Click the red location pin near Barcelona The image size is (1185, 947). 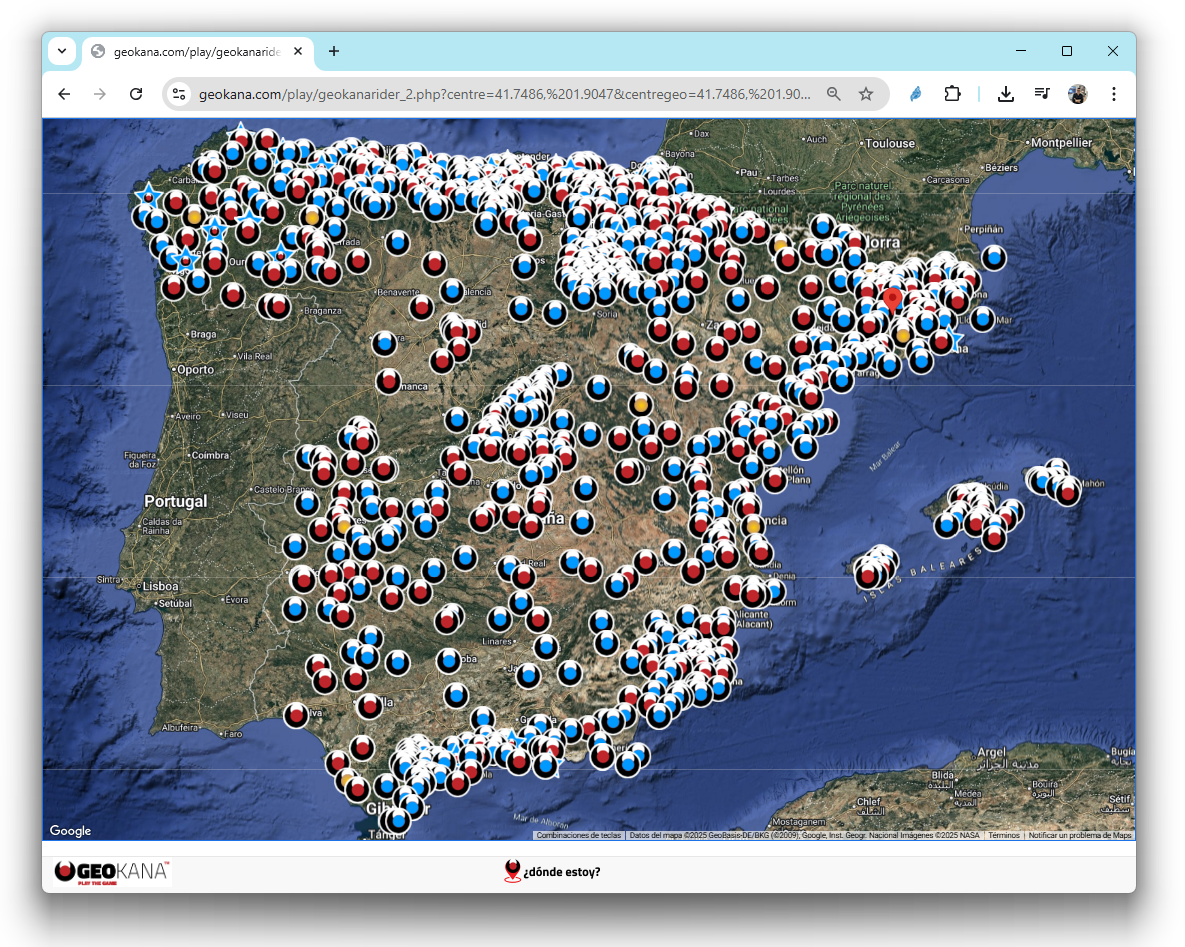pyautogui.click(x=892, y=298)
